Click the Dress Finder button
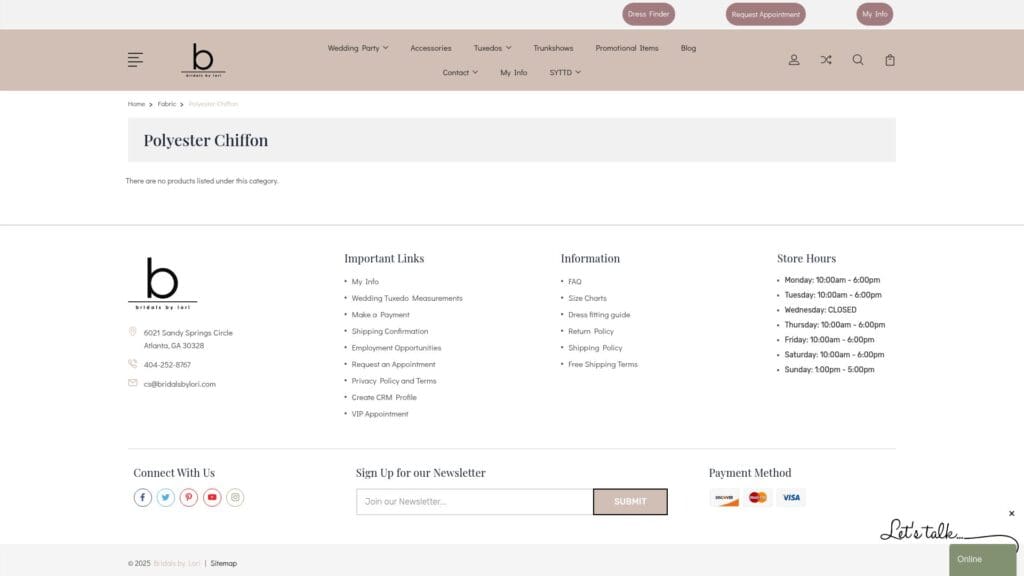 click(649, 14)
